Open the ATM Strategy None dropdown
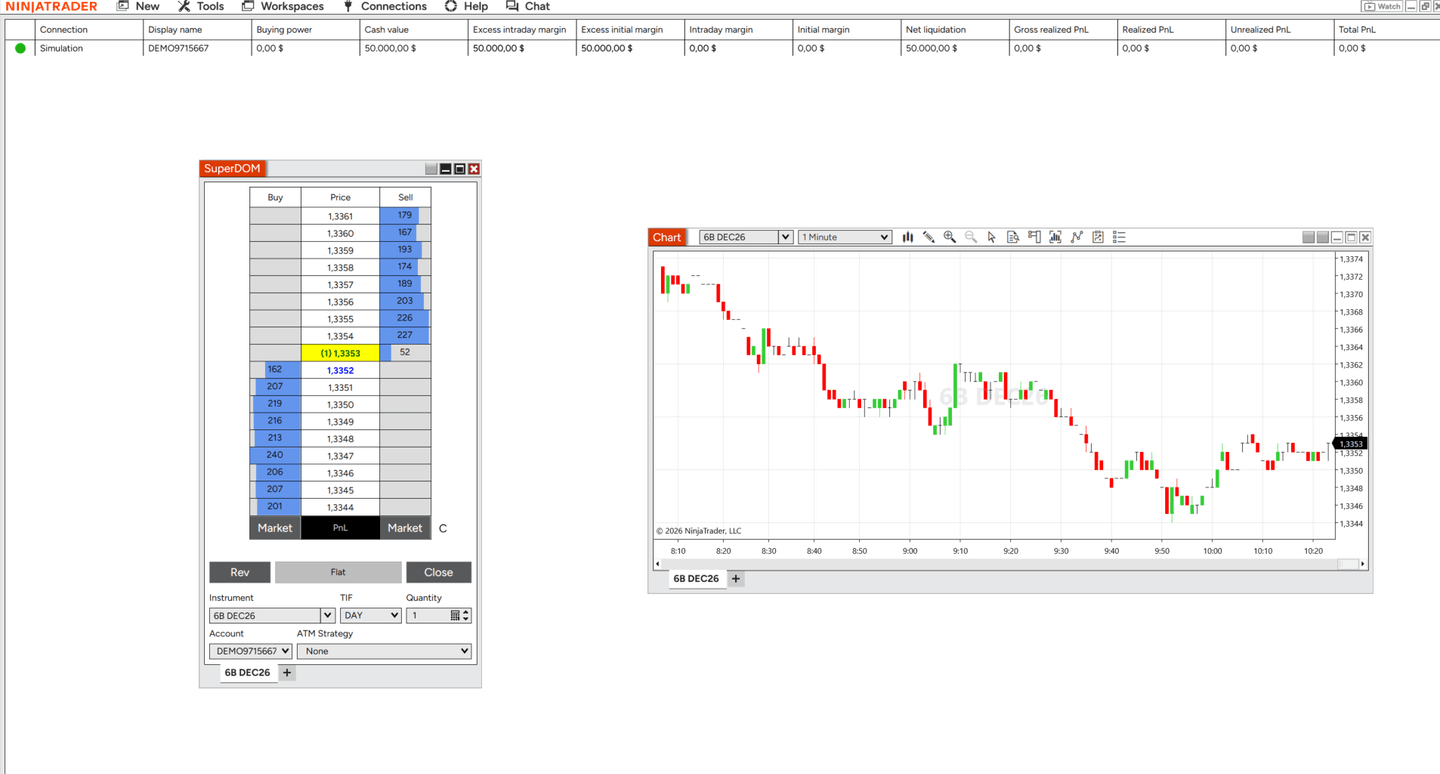This screenshot has height=774, width=1440. tap(384, 651)
